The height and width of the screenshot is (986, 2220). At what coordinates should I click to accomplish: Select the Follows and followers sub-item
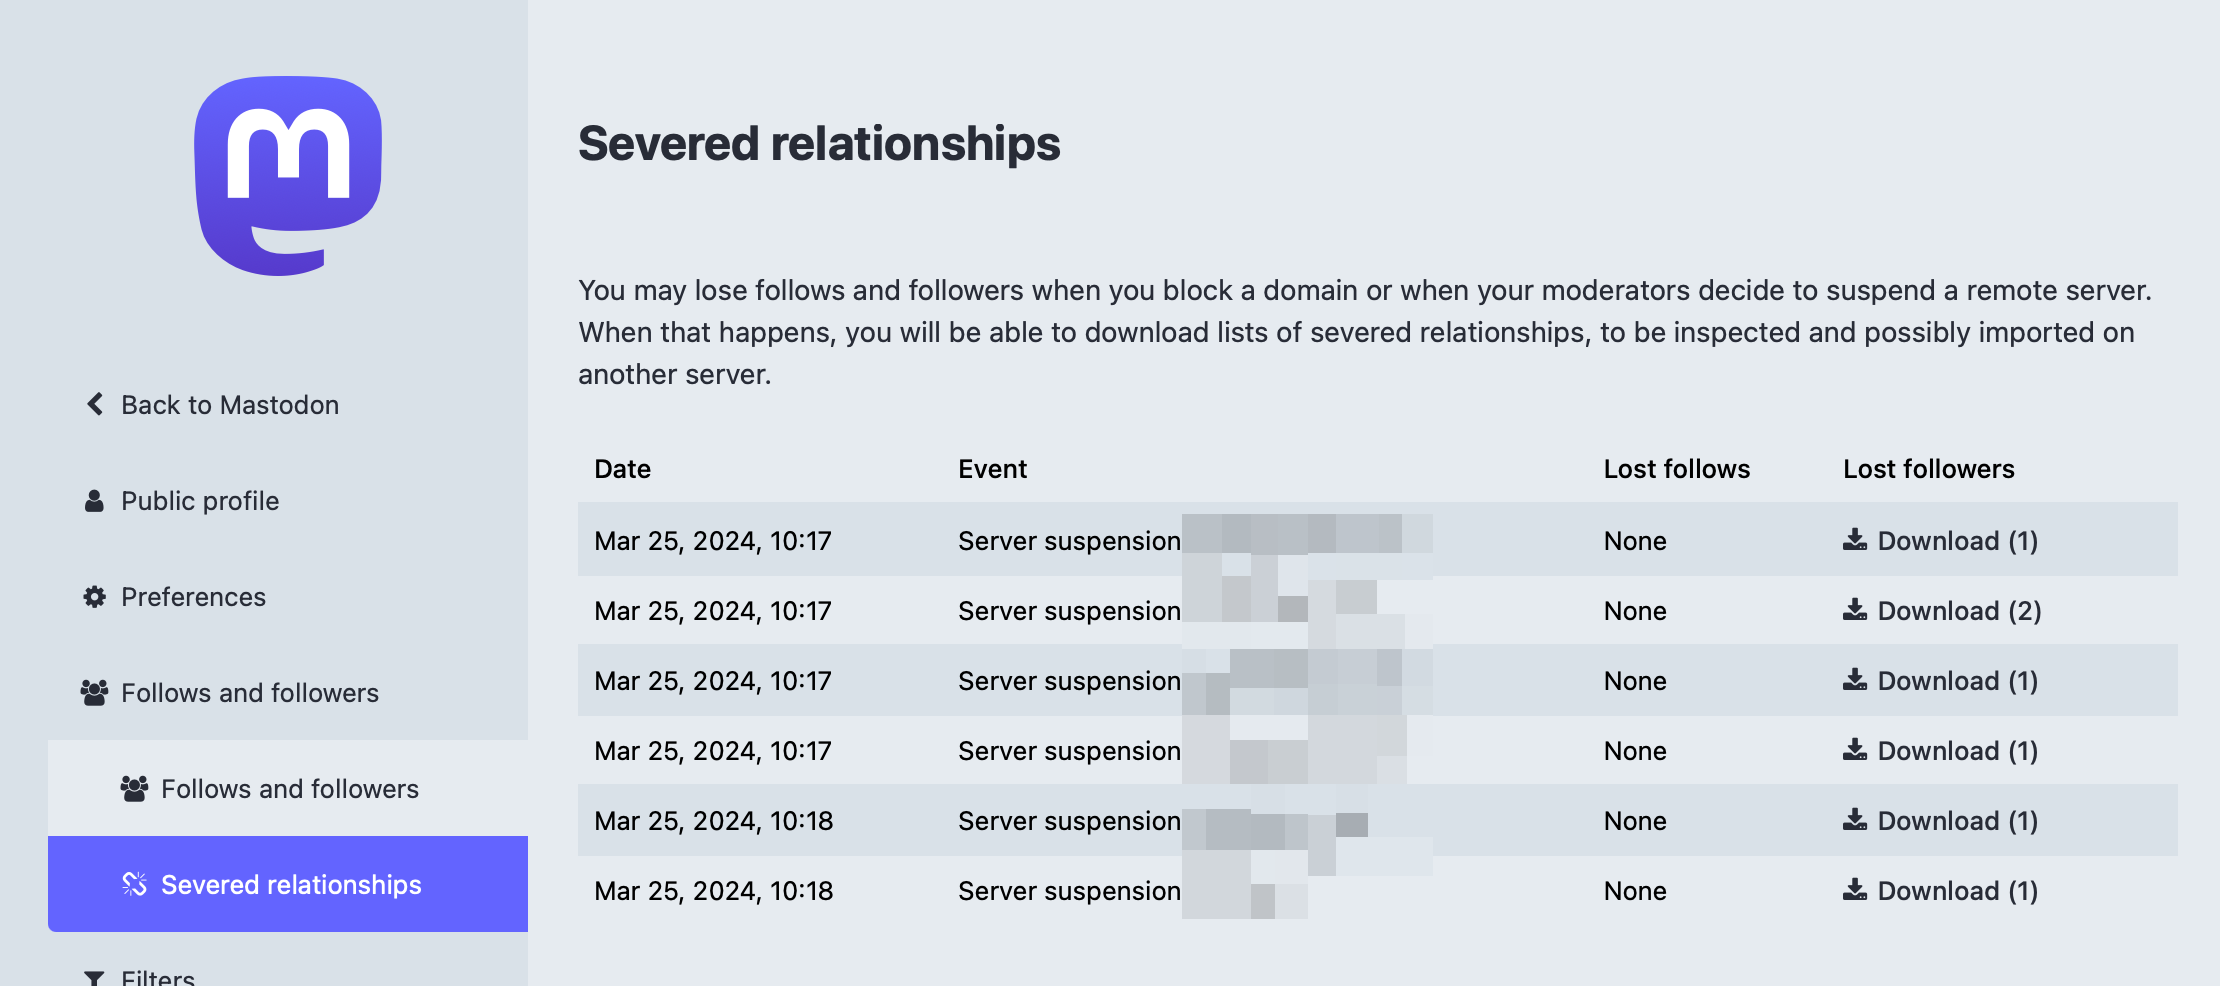tap(289, 789)
